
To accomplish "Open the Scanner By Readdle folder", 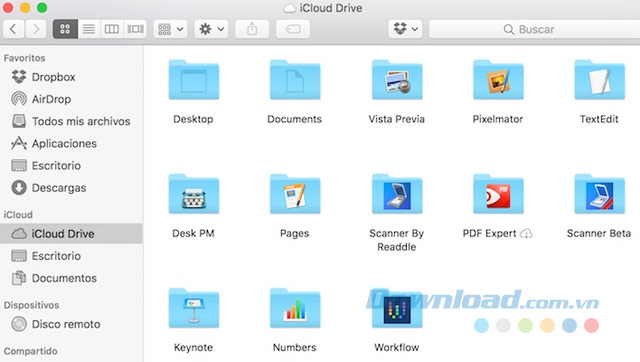I will tap(397, 194).
